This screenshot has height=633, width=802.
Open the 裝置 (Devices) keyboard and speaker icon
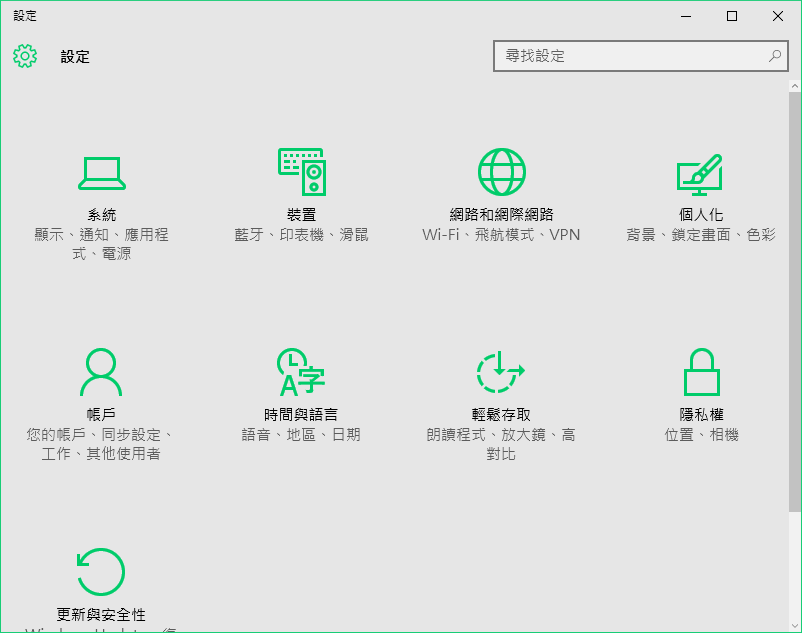(x=302, y=172)
